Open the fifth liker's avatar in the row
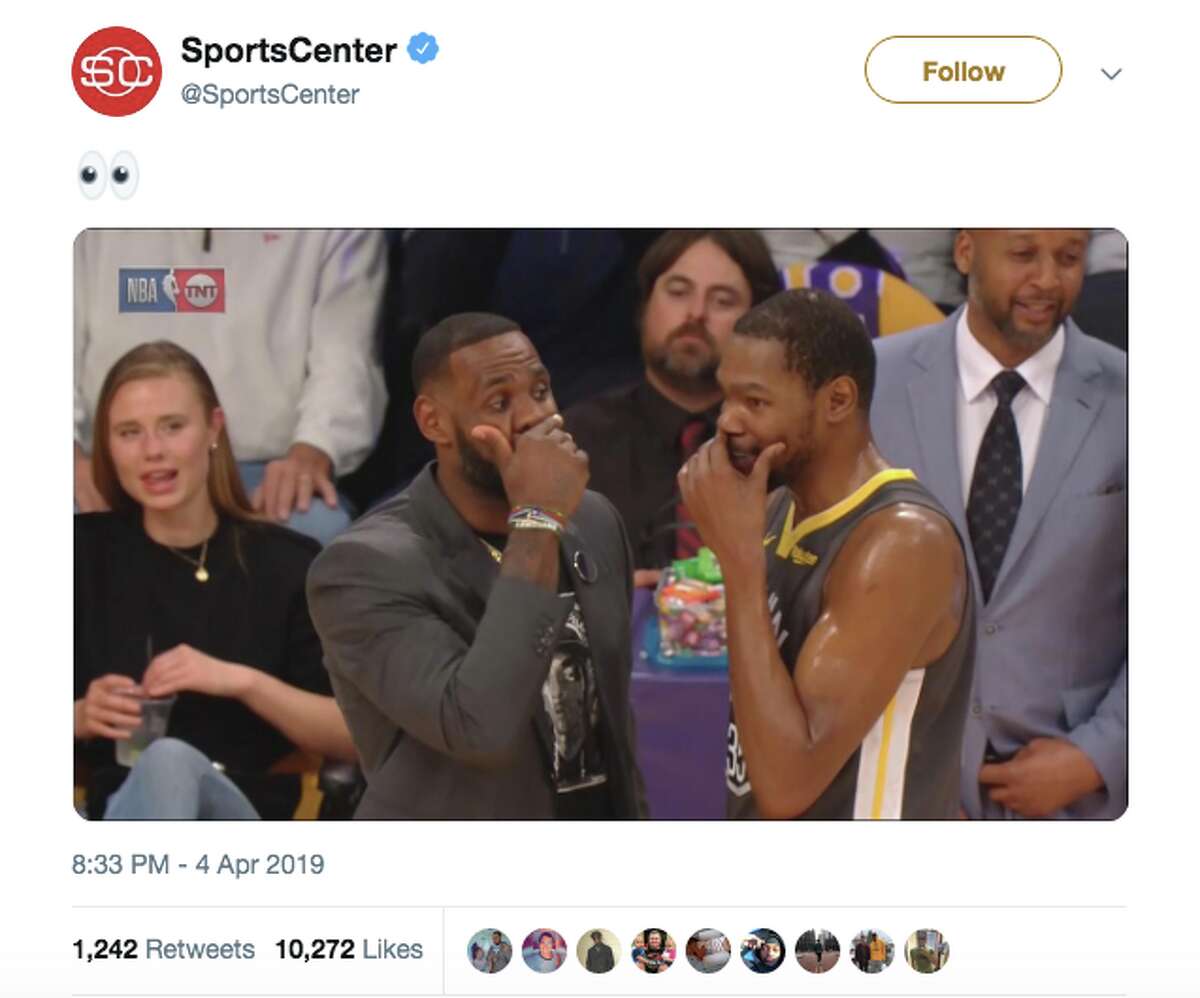The width and height of the screenshot is (1200, 998). [x=708, y=950]
